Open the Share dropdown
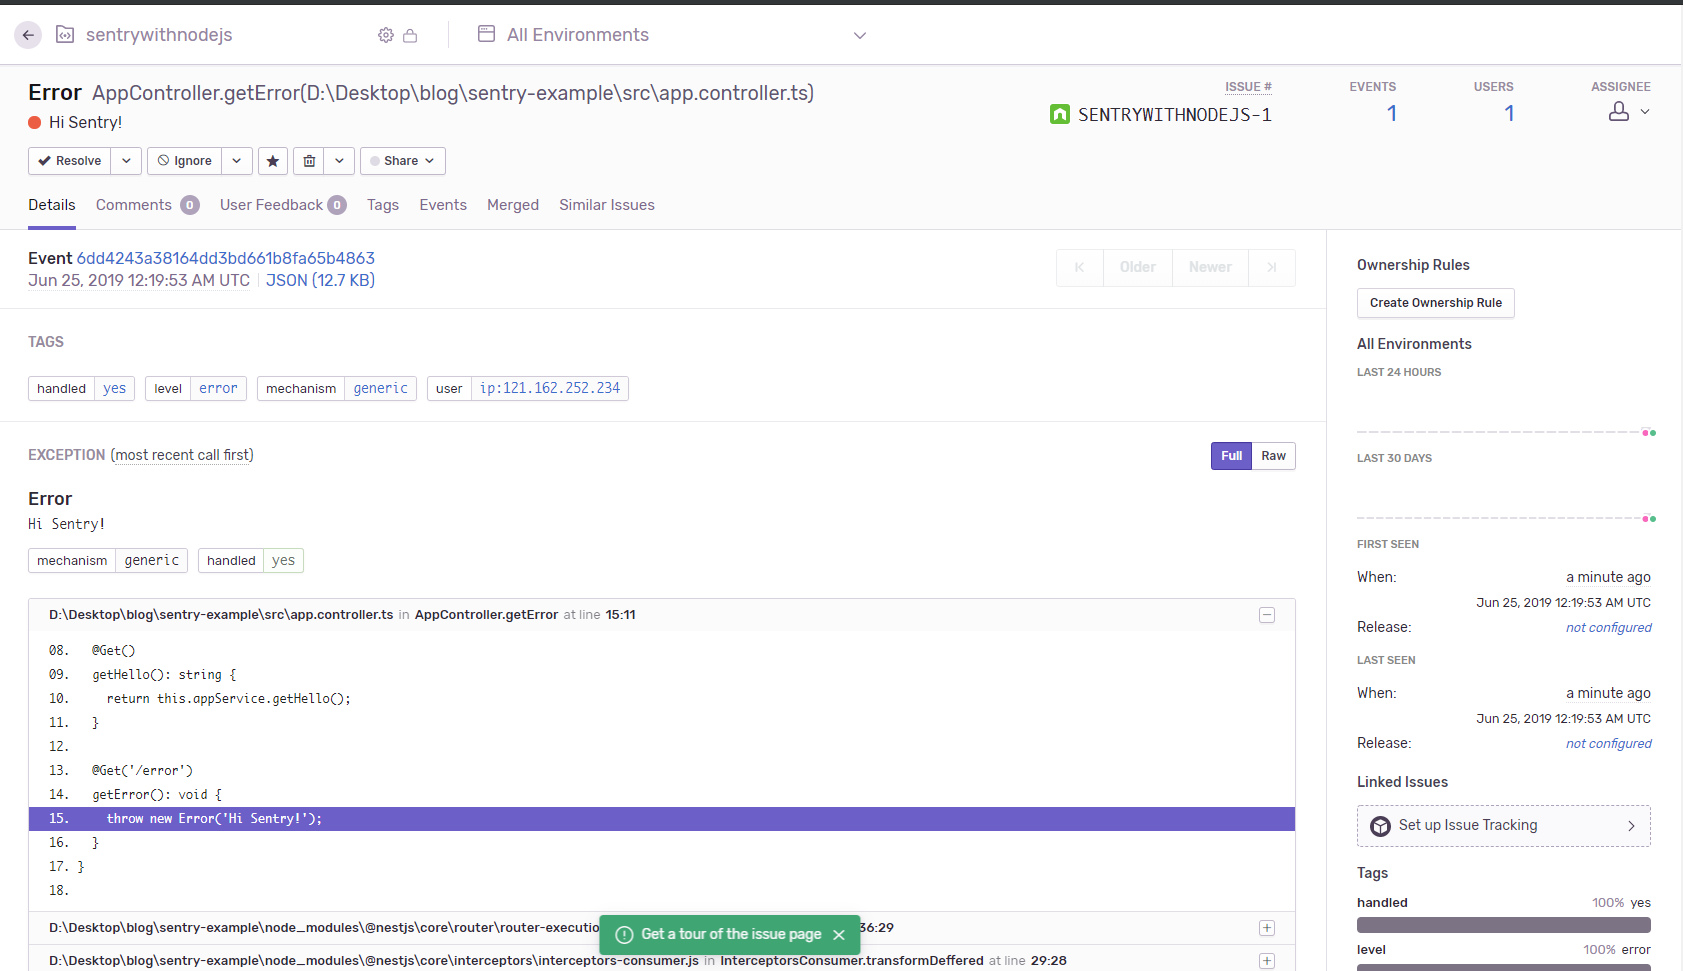Screen dimensions: 1683x971 403,161
